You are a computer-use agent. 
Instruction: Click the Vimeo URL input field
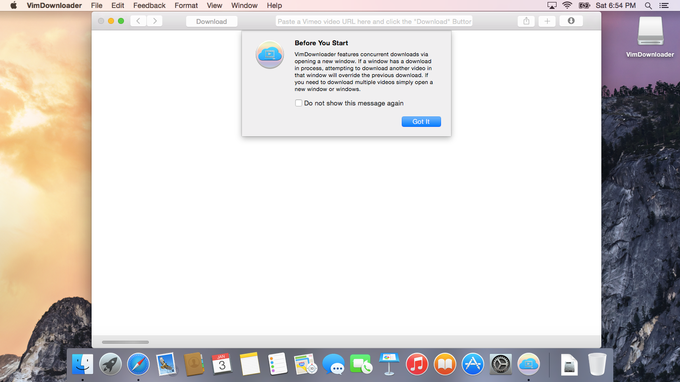click(x=374, y=21)
